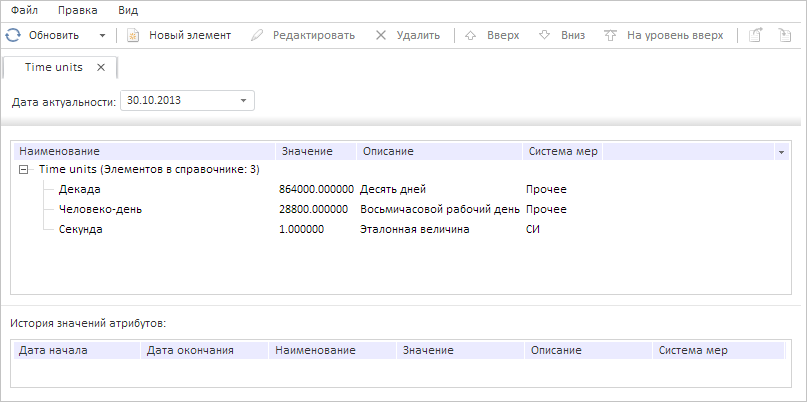
Task: Open the column selector dropdown arrow
Action: pyautogui.click(x=780, y=152)
